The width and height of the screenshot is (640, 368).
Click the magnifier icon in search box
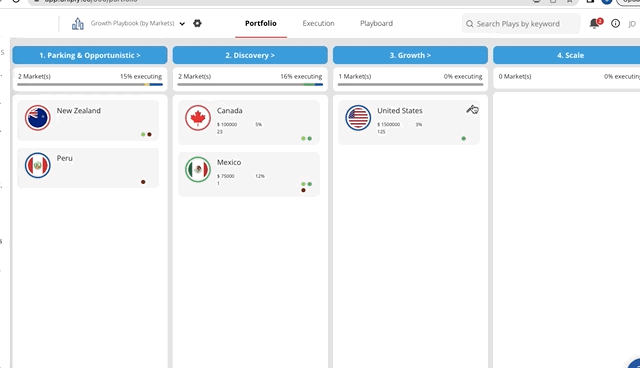pos(470,24)
